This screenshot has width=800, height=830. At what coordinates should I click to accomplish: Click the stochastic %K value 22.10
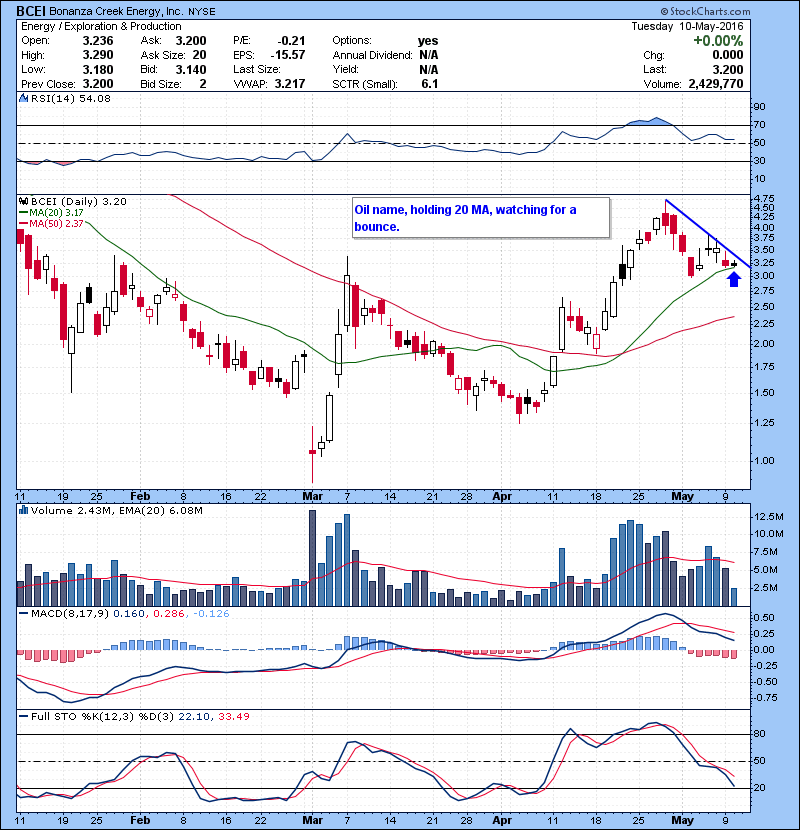point(194,716)
